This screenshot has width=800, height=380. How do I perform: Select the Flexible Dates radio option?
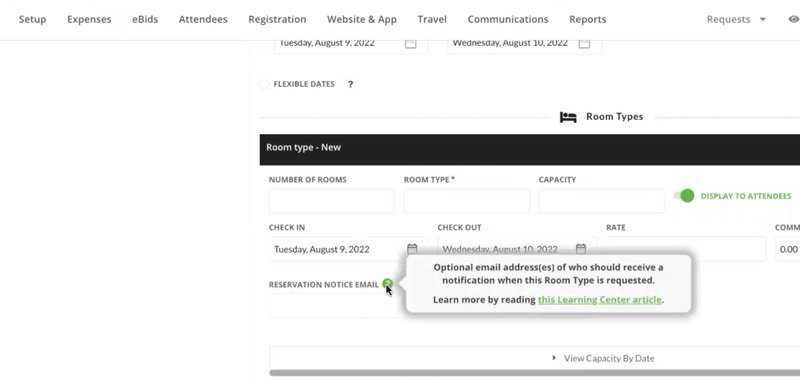[264, 84]
